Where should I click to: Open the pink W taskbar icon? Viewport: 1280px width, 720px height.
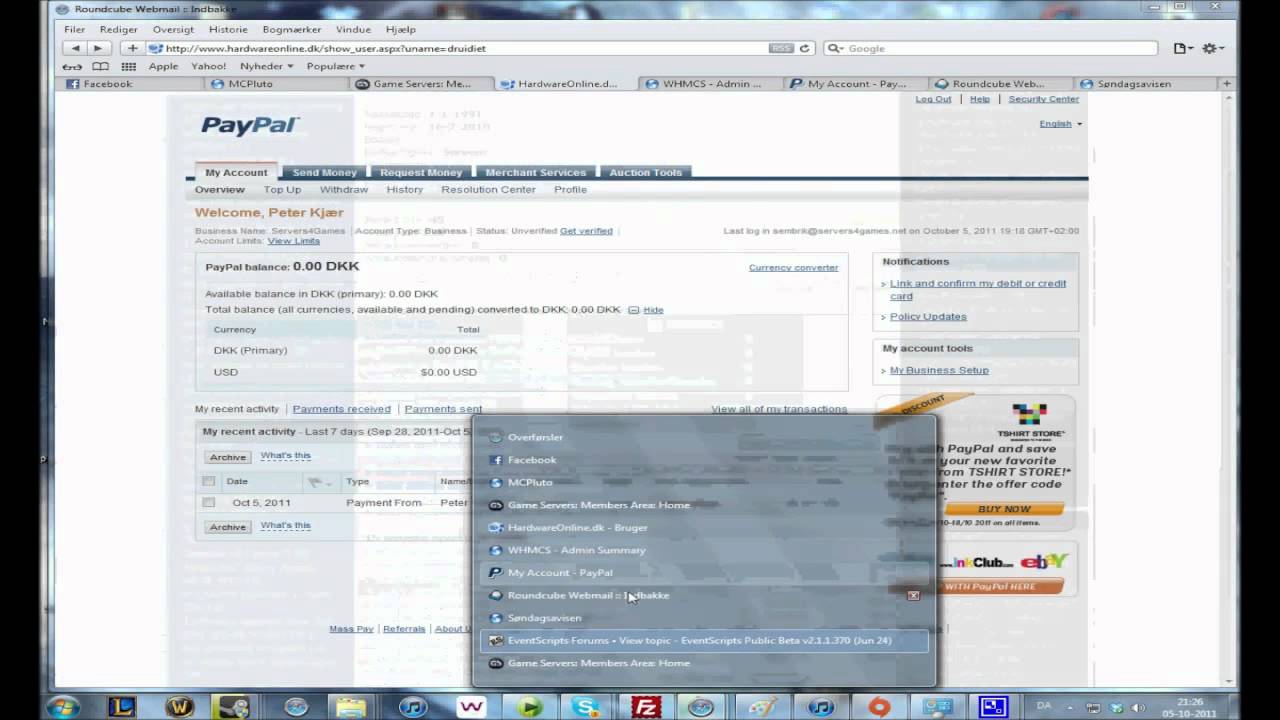(x=470, y=706)
